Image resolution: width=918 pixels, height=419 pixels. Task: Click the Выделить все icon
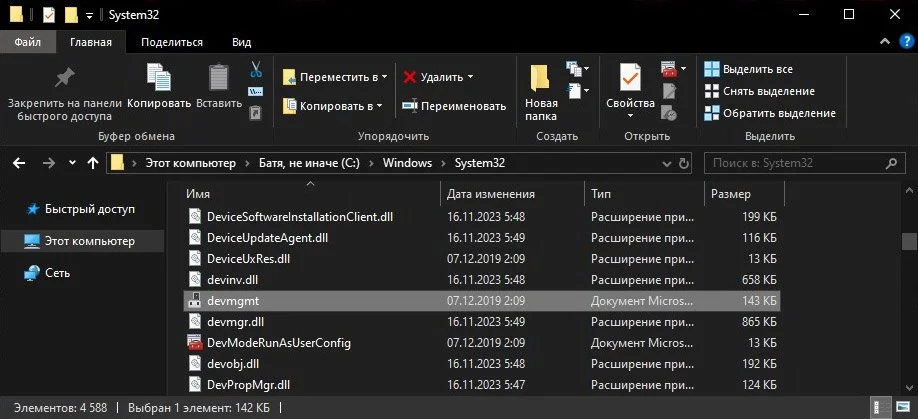coord(711,69)
